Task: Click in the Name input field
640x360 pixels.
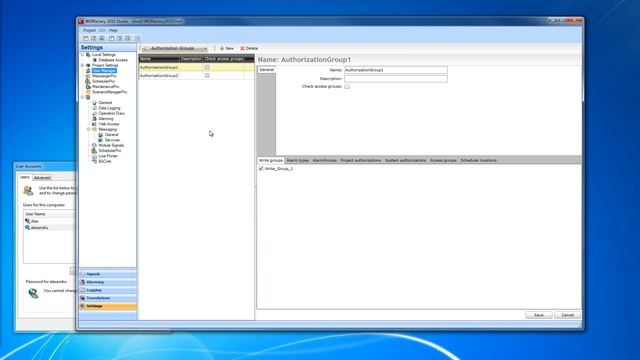Action: pos(396,70)
